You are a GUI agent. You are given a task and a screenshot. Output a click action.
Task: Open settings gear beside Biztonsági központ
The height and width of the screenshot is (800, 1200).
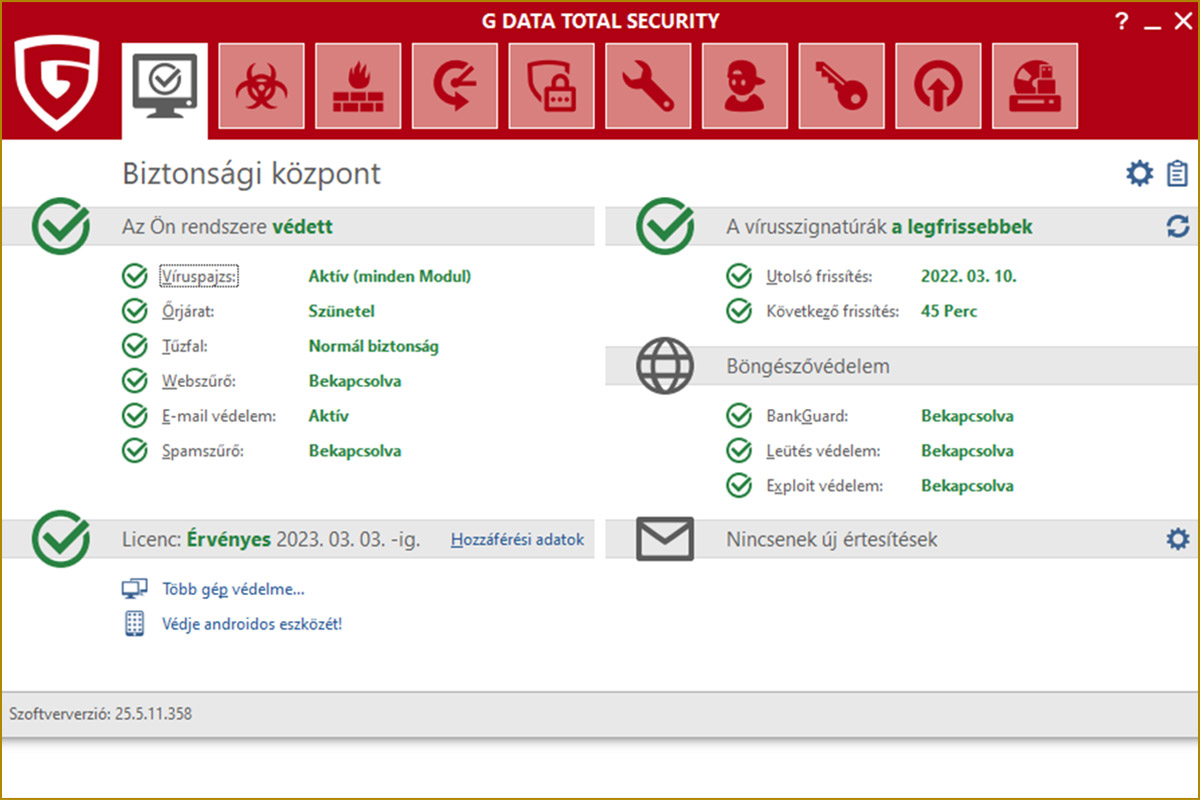(x=1139, y=174)
